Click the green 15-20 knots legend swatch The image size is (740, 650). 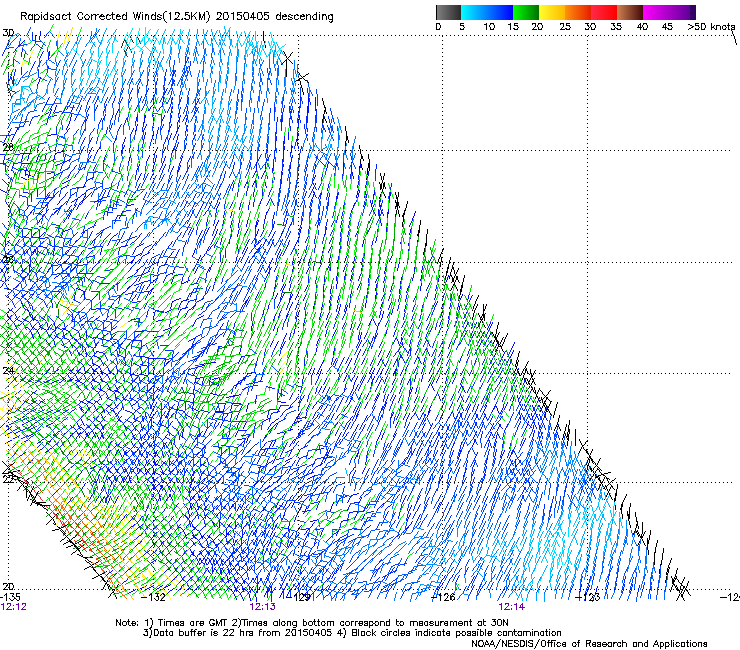[x=526, y=12]
